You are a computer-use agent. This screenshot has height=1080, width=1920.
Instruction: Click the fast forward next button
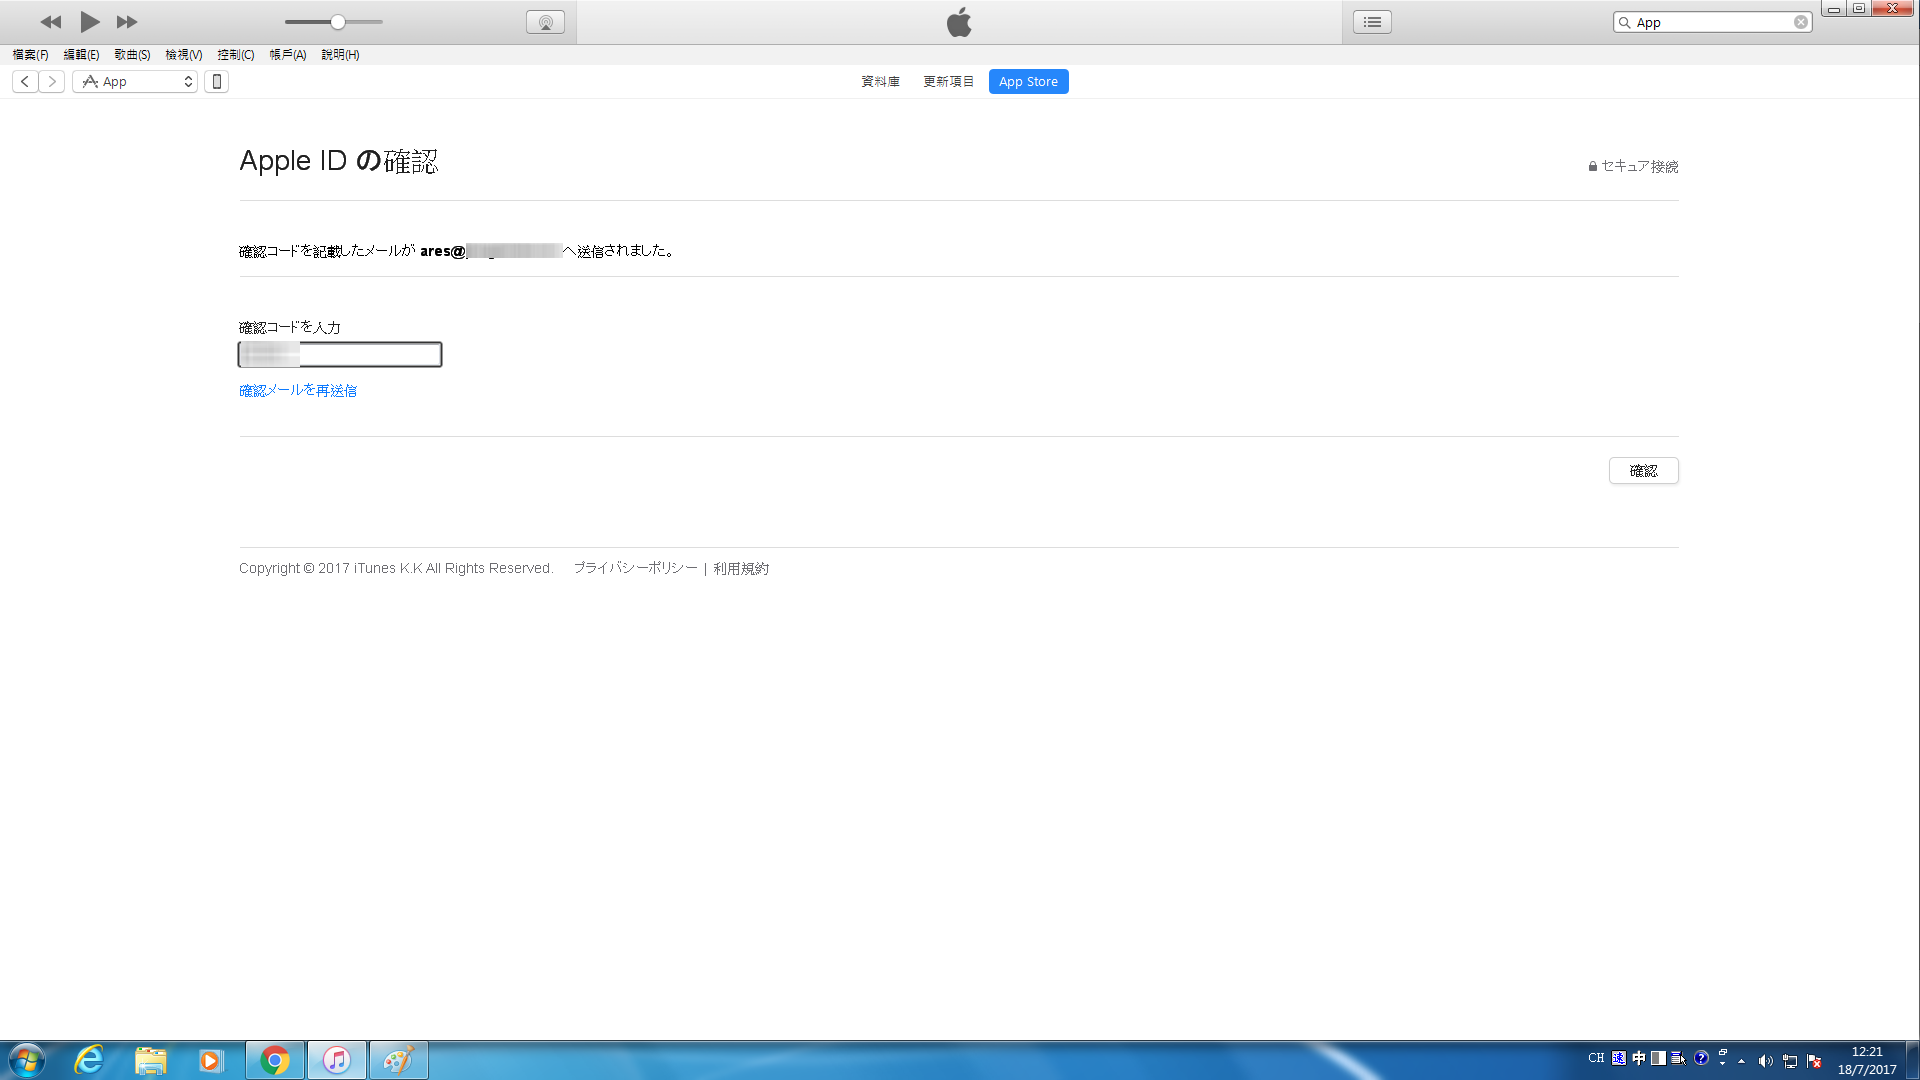point(127,22)
